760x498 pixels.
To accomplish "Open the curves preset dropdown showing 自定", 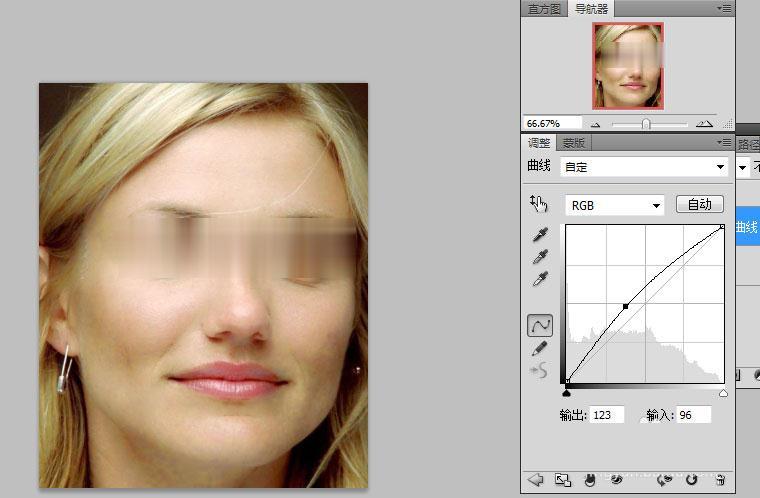I will tap(644, 167).
